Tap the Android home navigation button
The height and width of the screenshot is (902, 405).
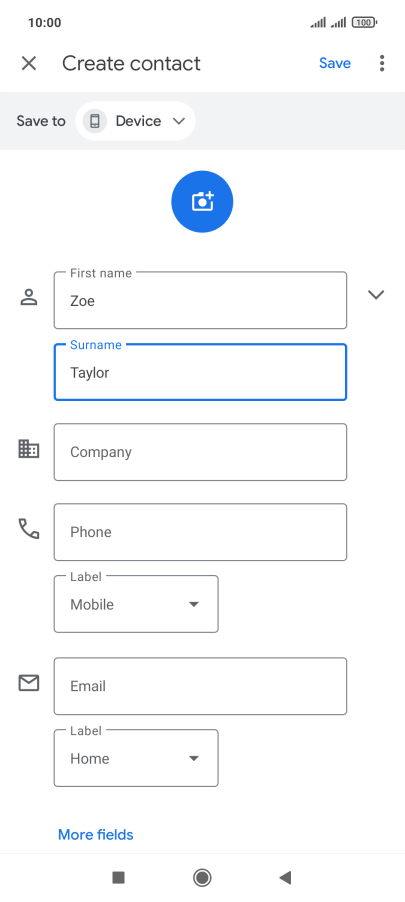pos(202,877)
